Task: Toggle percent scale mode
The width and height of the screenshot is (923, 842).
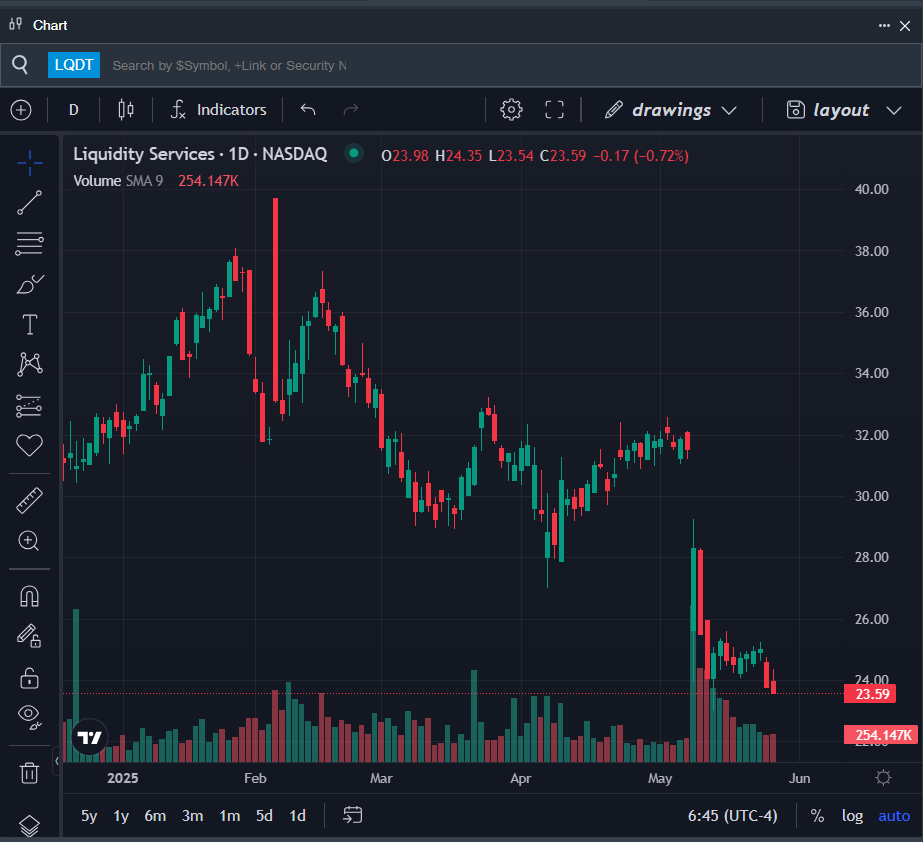Action: [x=817, y=816]
